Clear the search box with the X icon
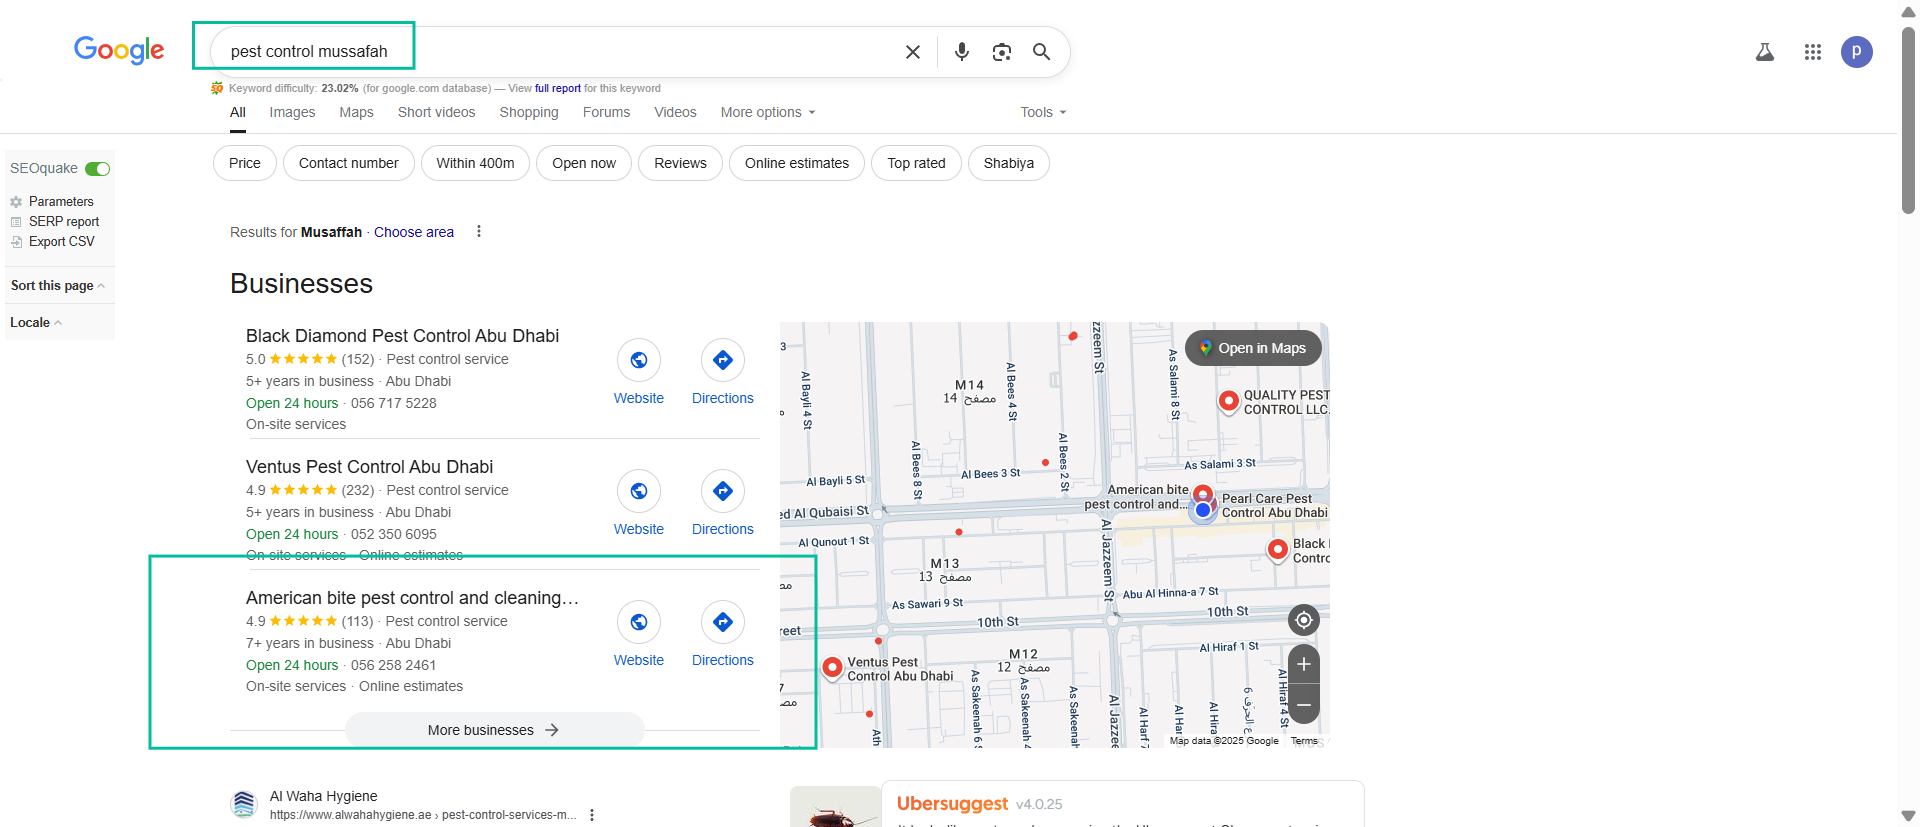The width and height of the screenshot is (1920, 827). click(912, 52)
